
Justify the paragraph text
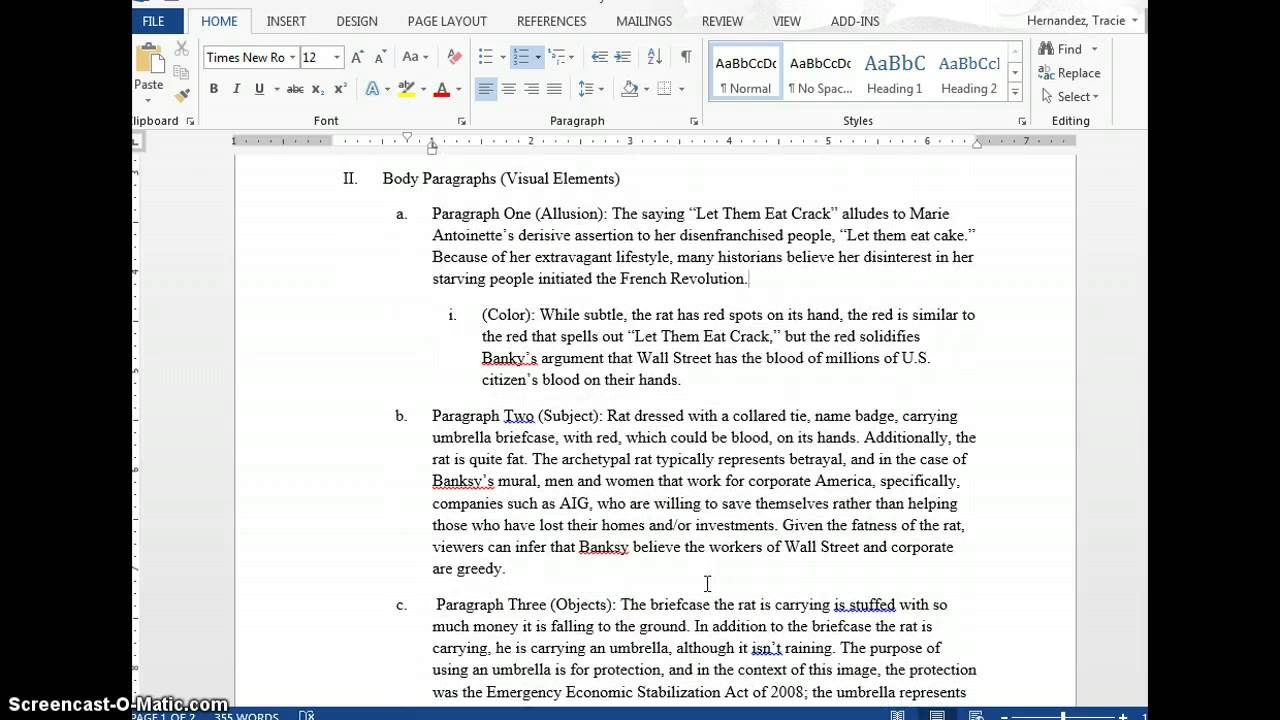554,89
